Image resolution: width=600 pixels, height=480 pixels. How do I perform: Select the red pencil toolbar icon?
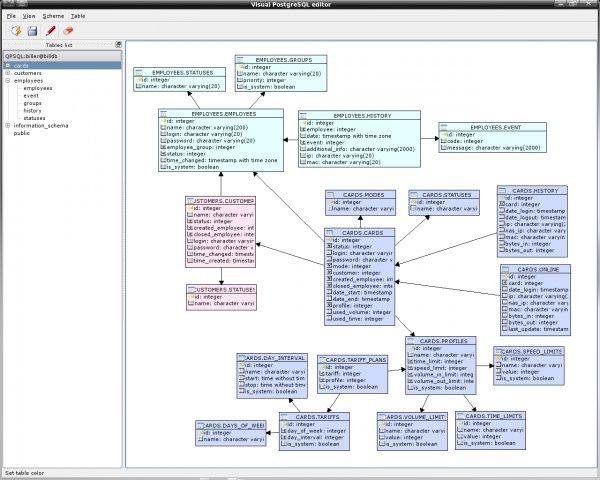pyautogui.click(x=49, y=31)
